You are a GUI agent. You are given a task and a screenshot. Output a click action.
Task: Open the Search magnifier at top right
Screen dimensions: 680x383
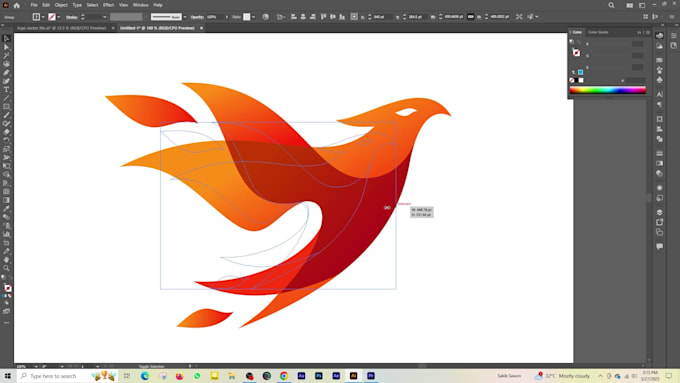pos(611,5)
